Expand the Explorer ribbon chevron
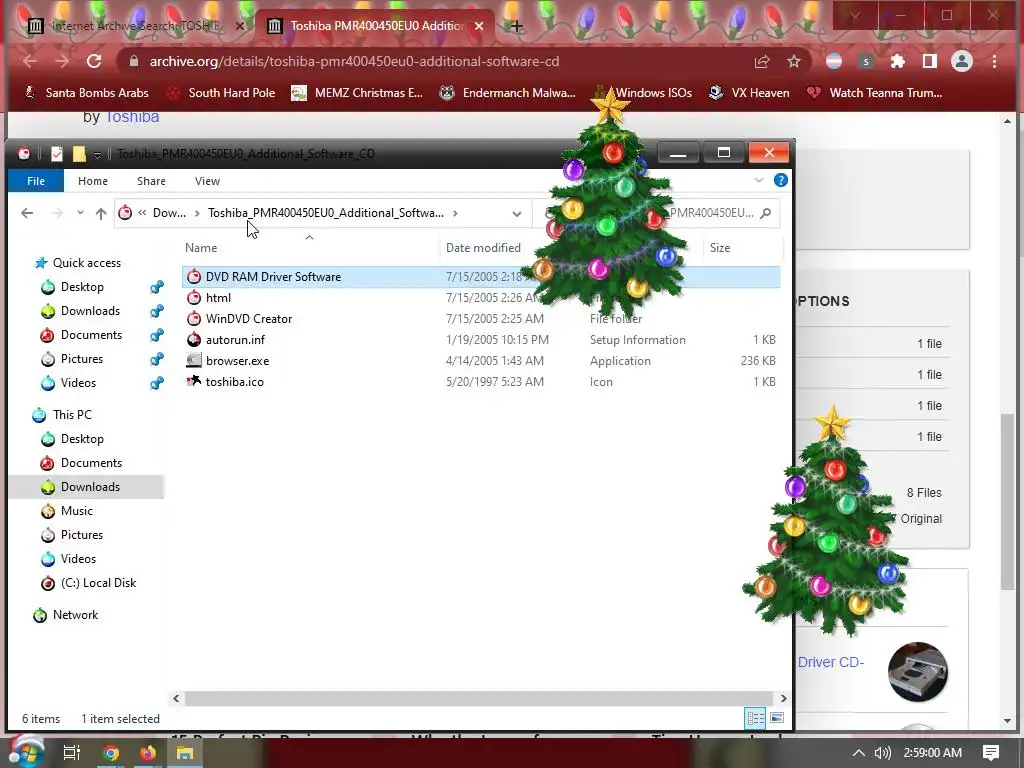 pos(758,180)
